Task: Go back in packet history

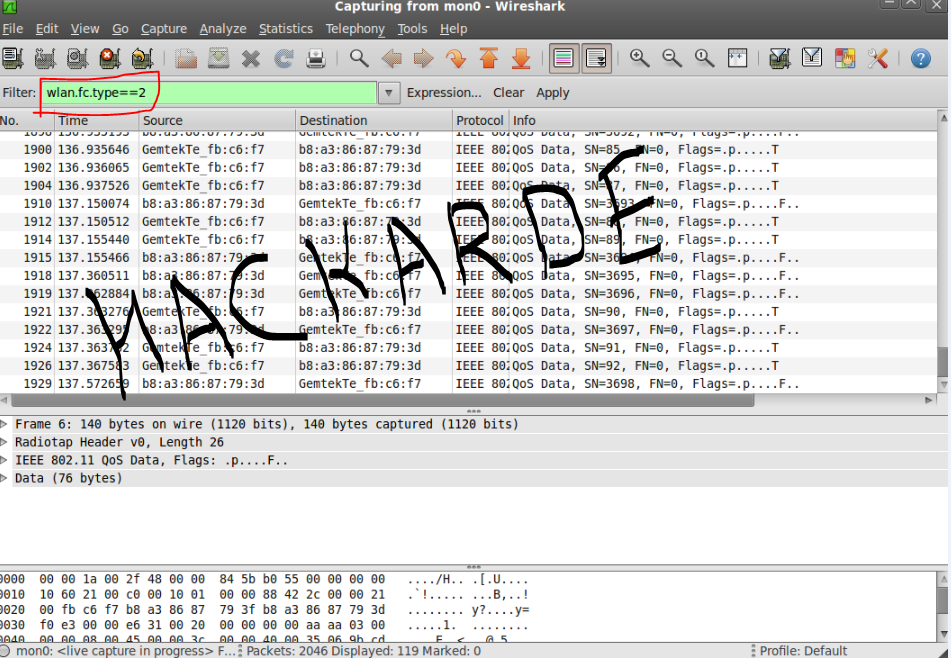Action: click(392, 58)
